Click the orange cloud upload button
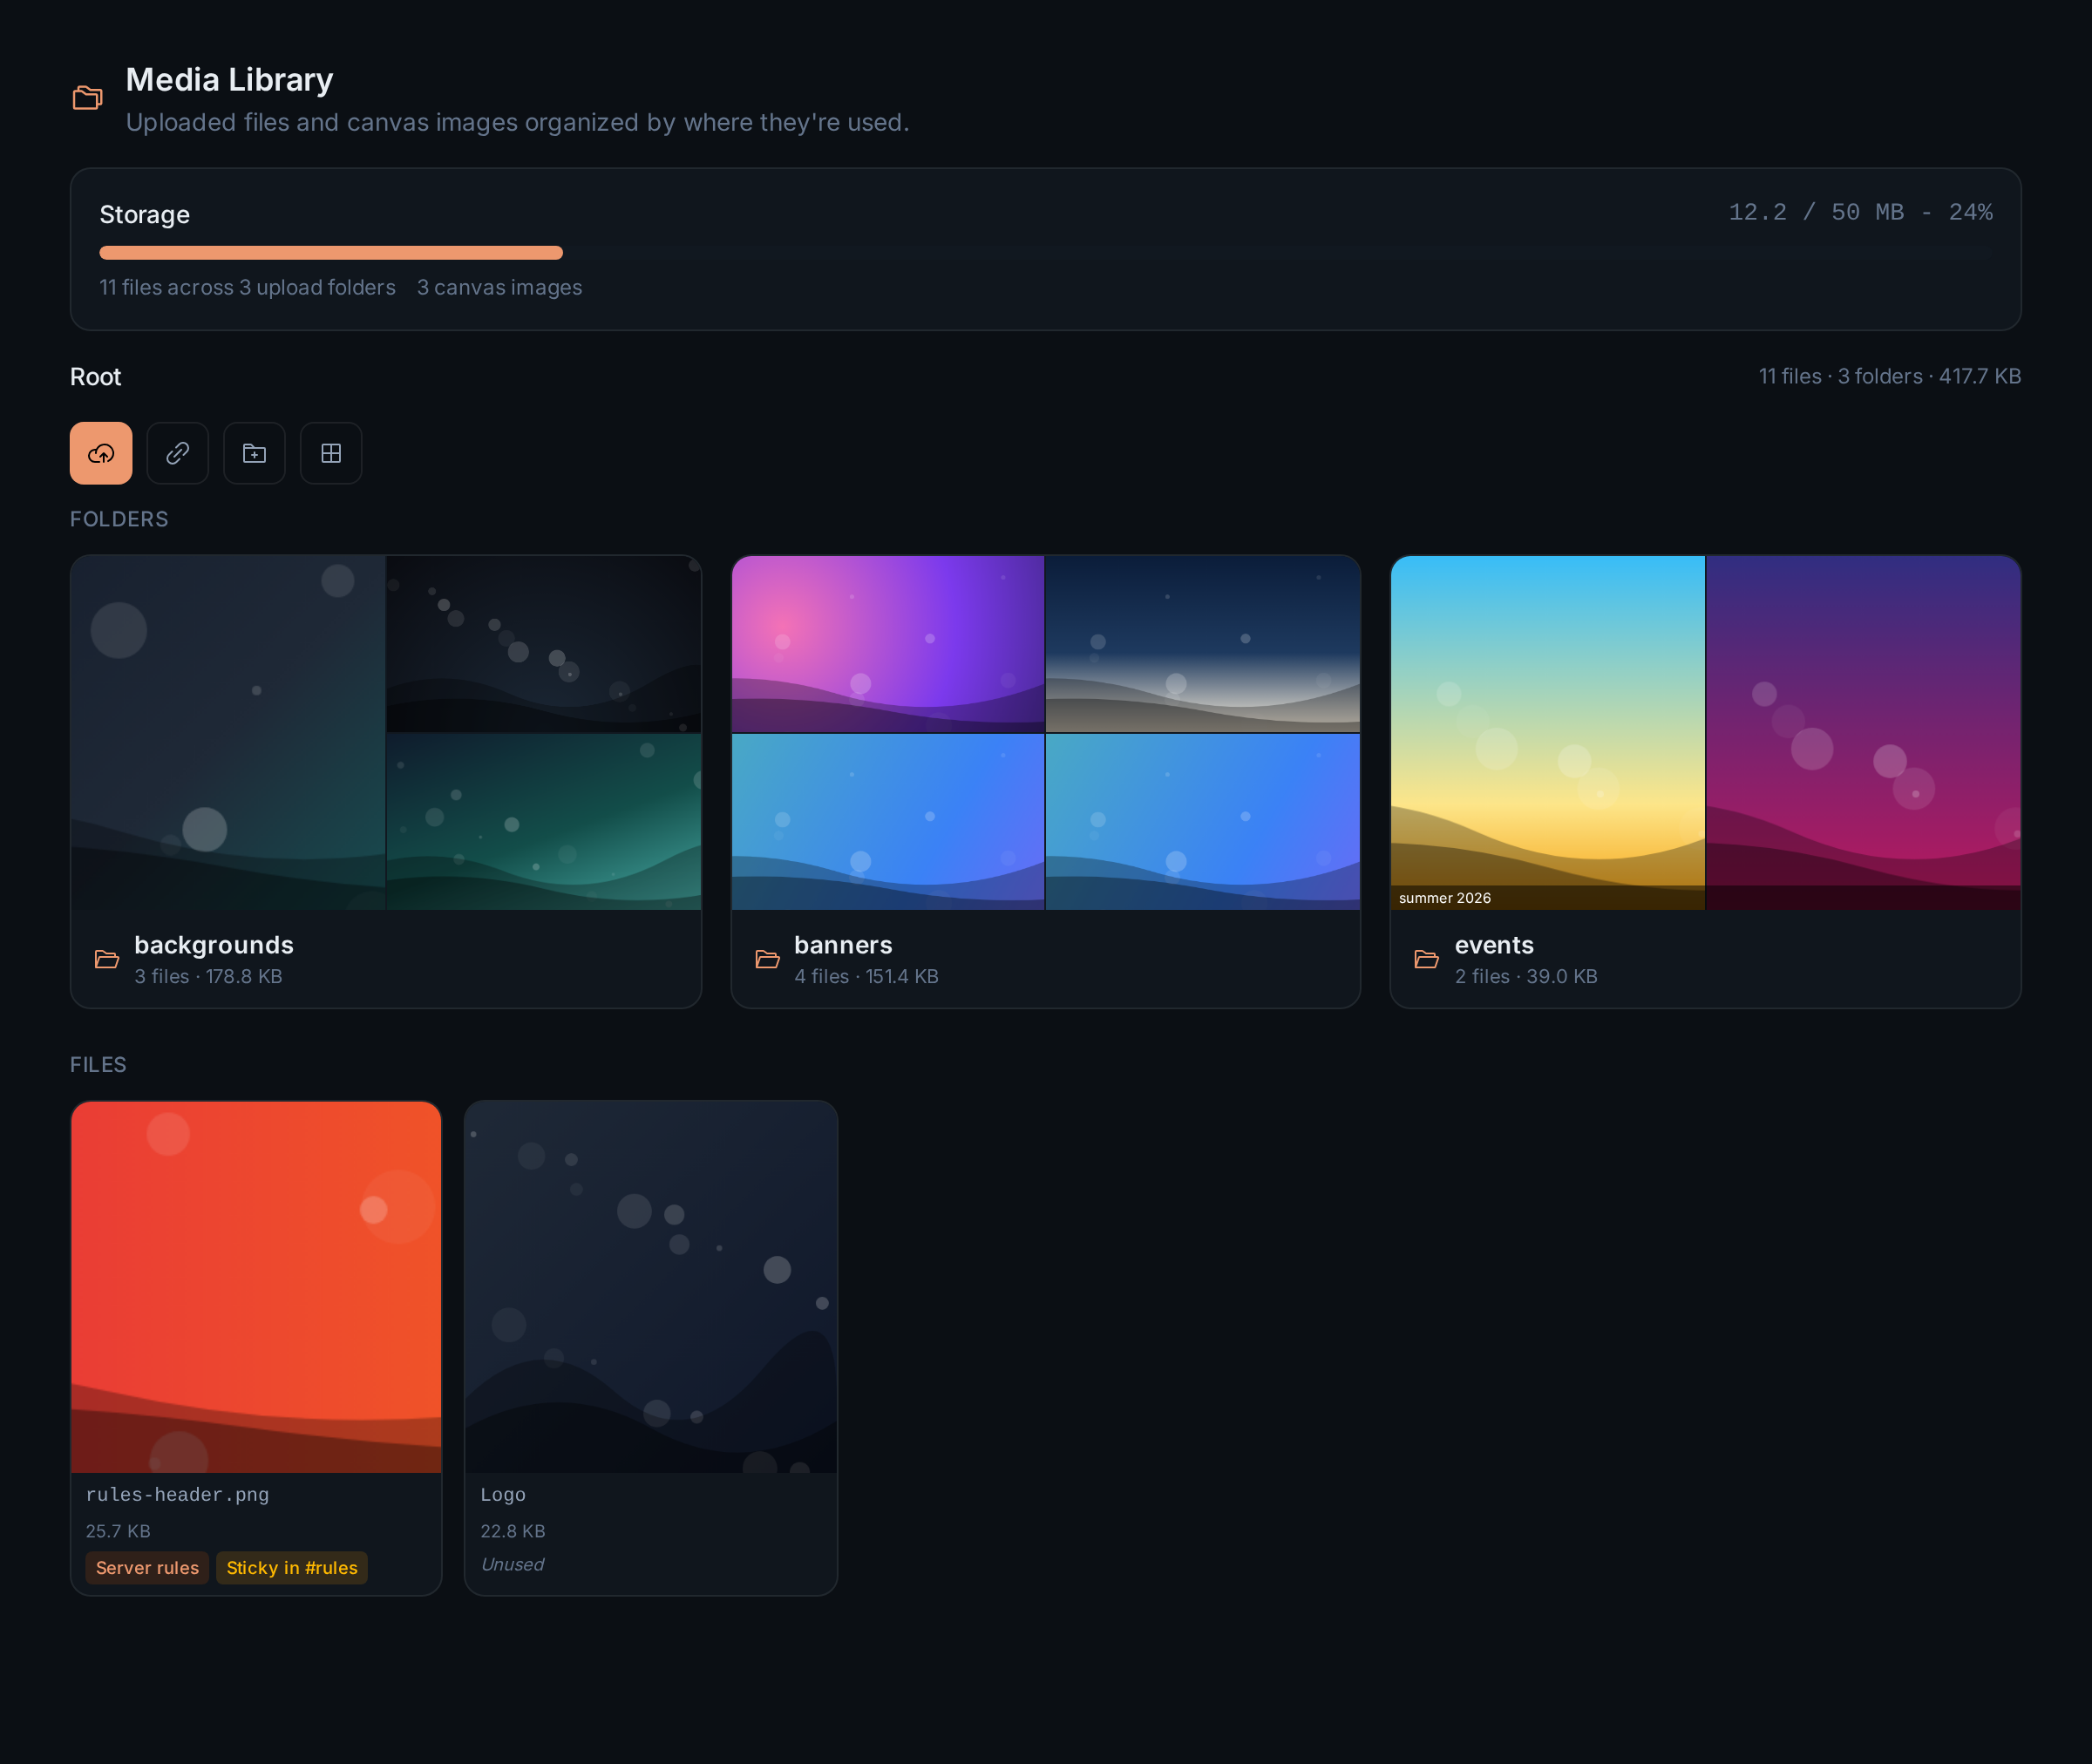This screenshot has height=1764, width=2092. 101,453
